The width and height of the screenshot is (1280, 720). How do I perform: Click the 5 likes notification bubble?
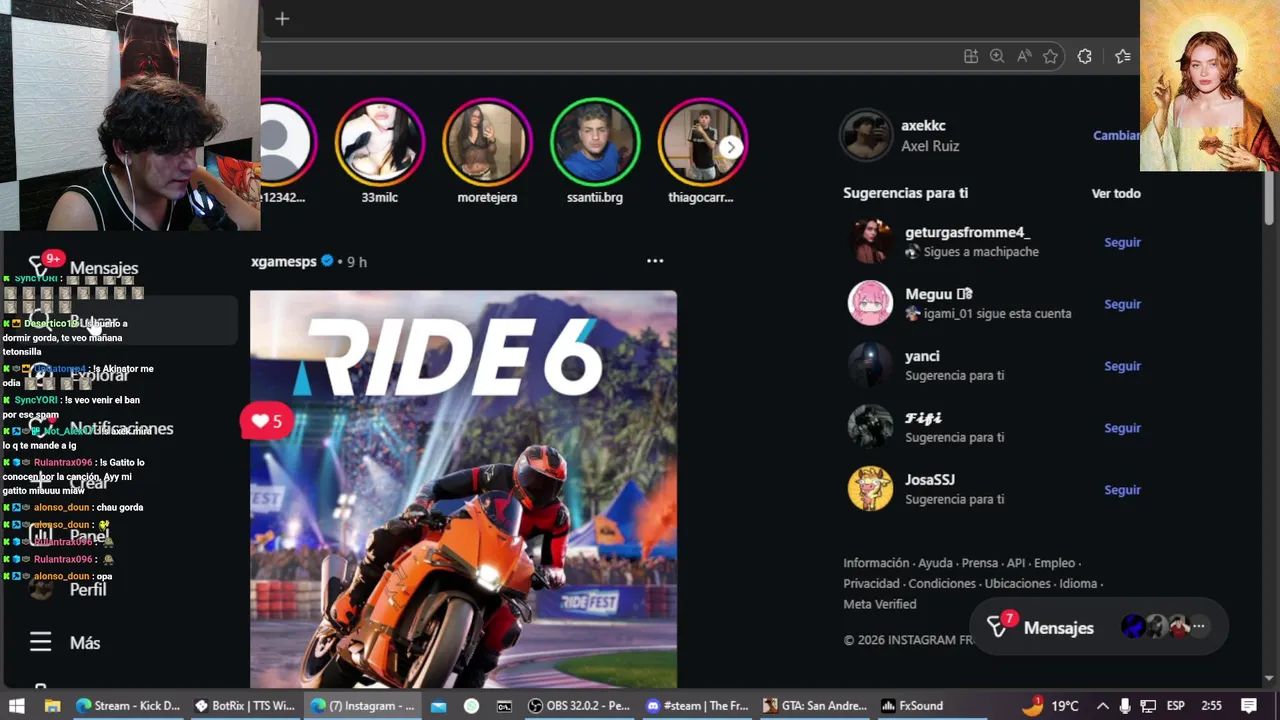[267, 422]
